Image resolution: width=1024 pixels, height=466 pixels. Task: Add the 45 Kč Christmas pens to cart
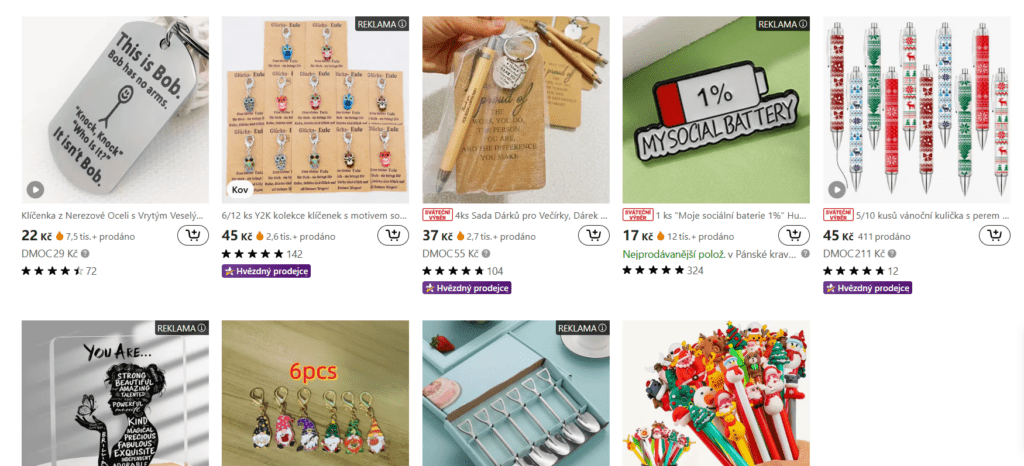point(994,236)
